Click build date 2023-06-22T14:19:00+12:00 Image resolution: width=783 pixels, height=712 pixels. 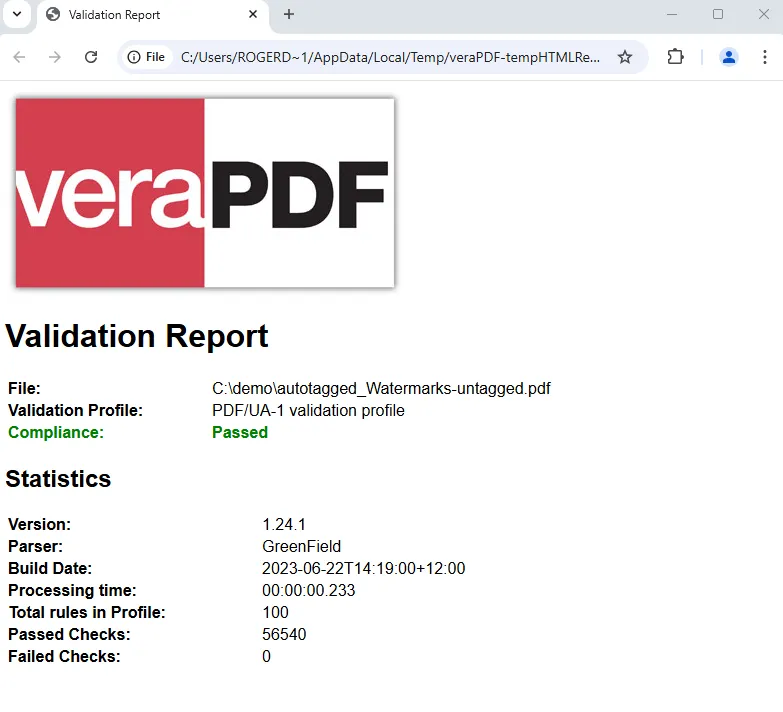coord(364,568)
